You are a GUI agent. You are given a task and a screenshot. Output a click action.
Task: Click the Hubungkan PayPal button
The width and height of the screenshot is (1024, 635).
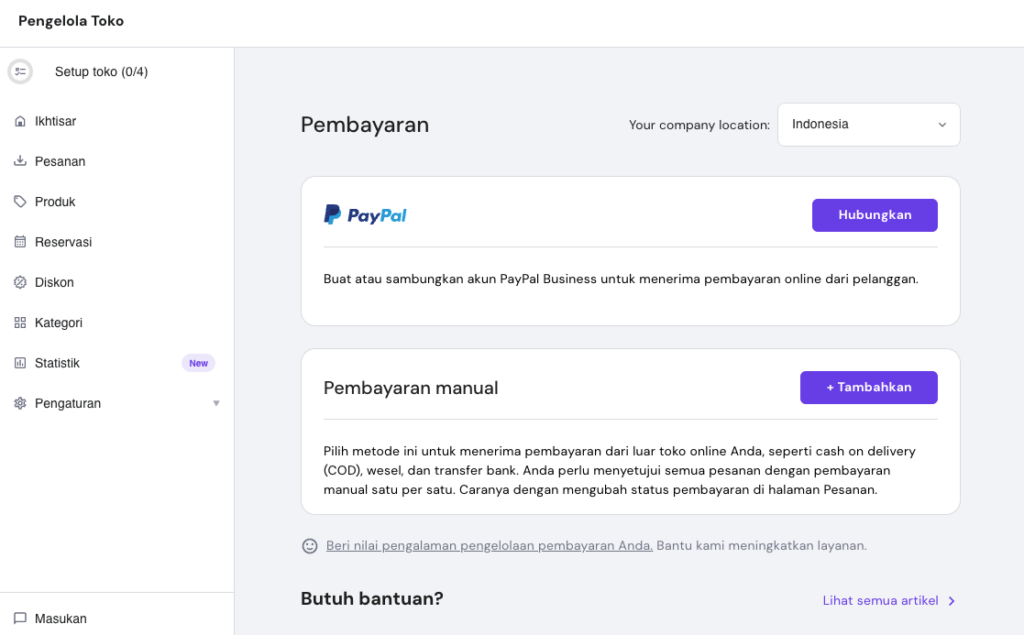(x=874, y=214)
